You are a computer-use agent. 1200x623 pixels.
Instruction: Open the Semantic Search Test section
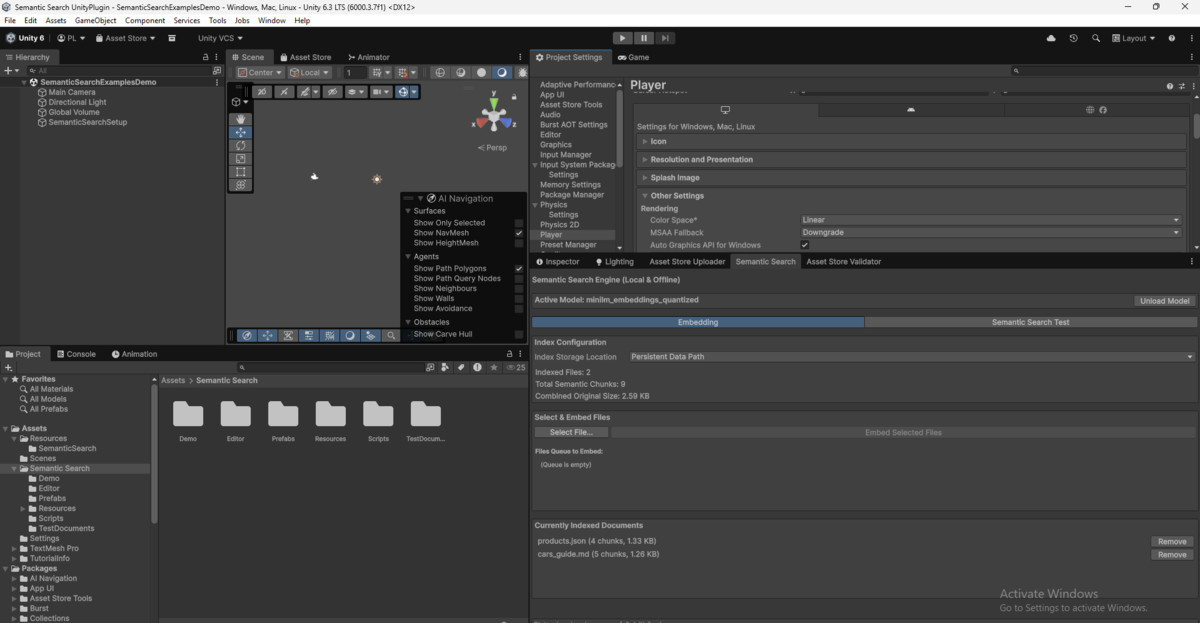(1030, 322)
